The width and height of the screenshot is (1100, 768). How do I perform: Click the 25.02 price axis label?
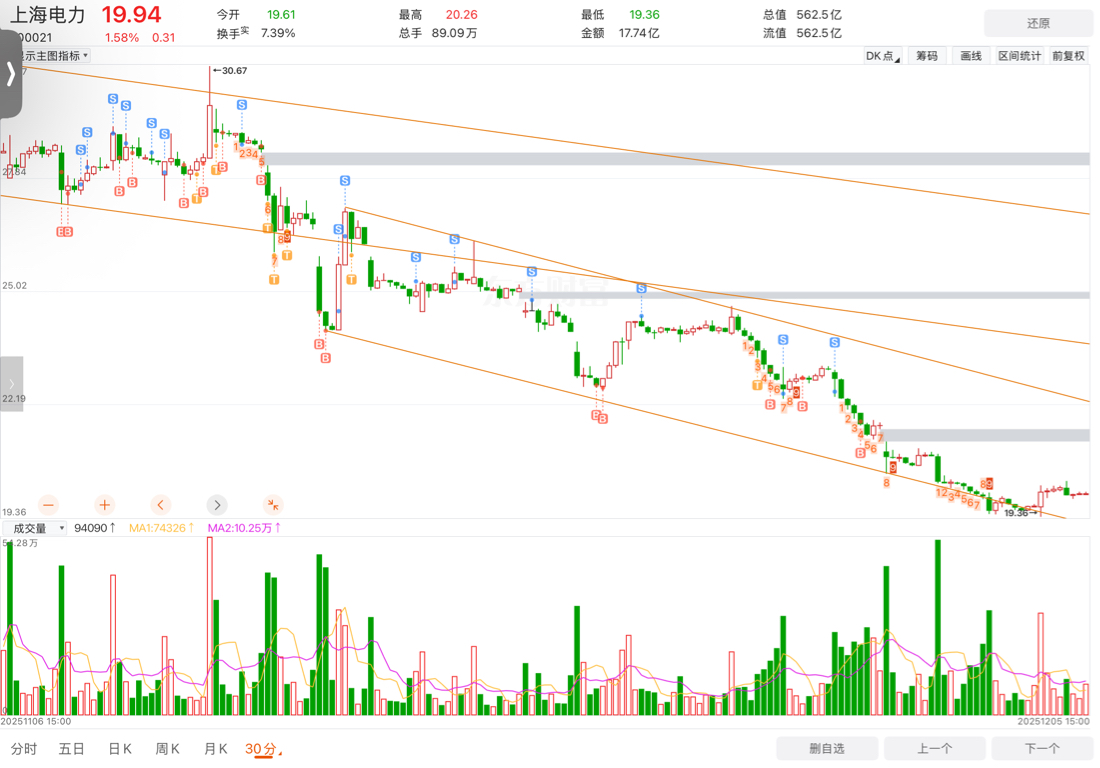[14, 285]
